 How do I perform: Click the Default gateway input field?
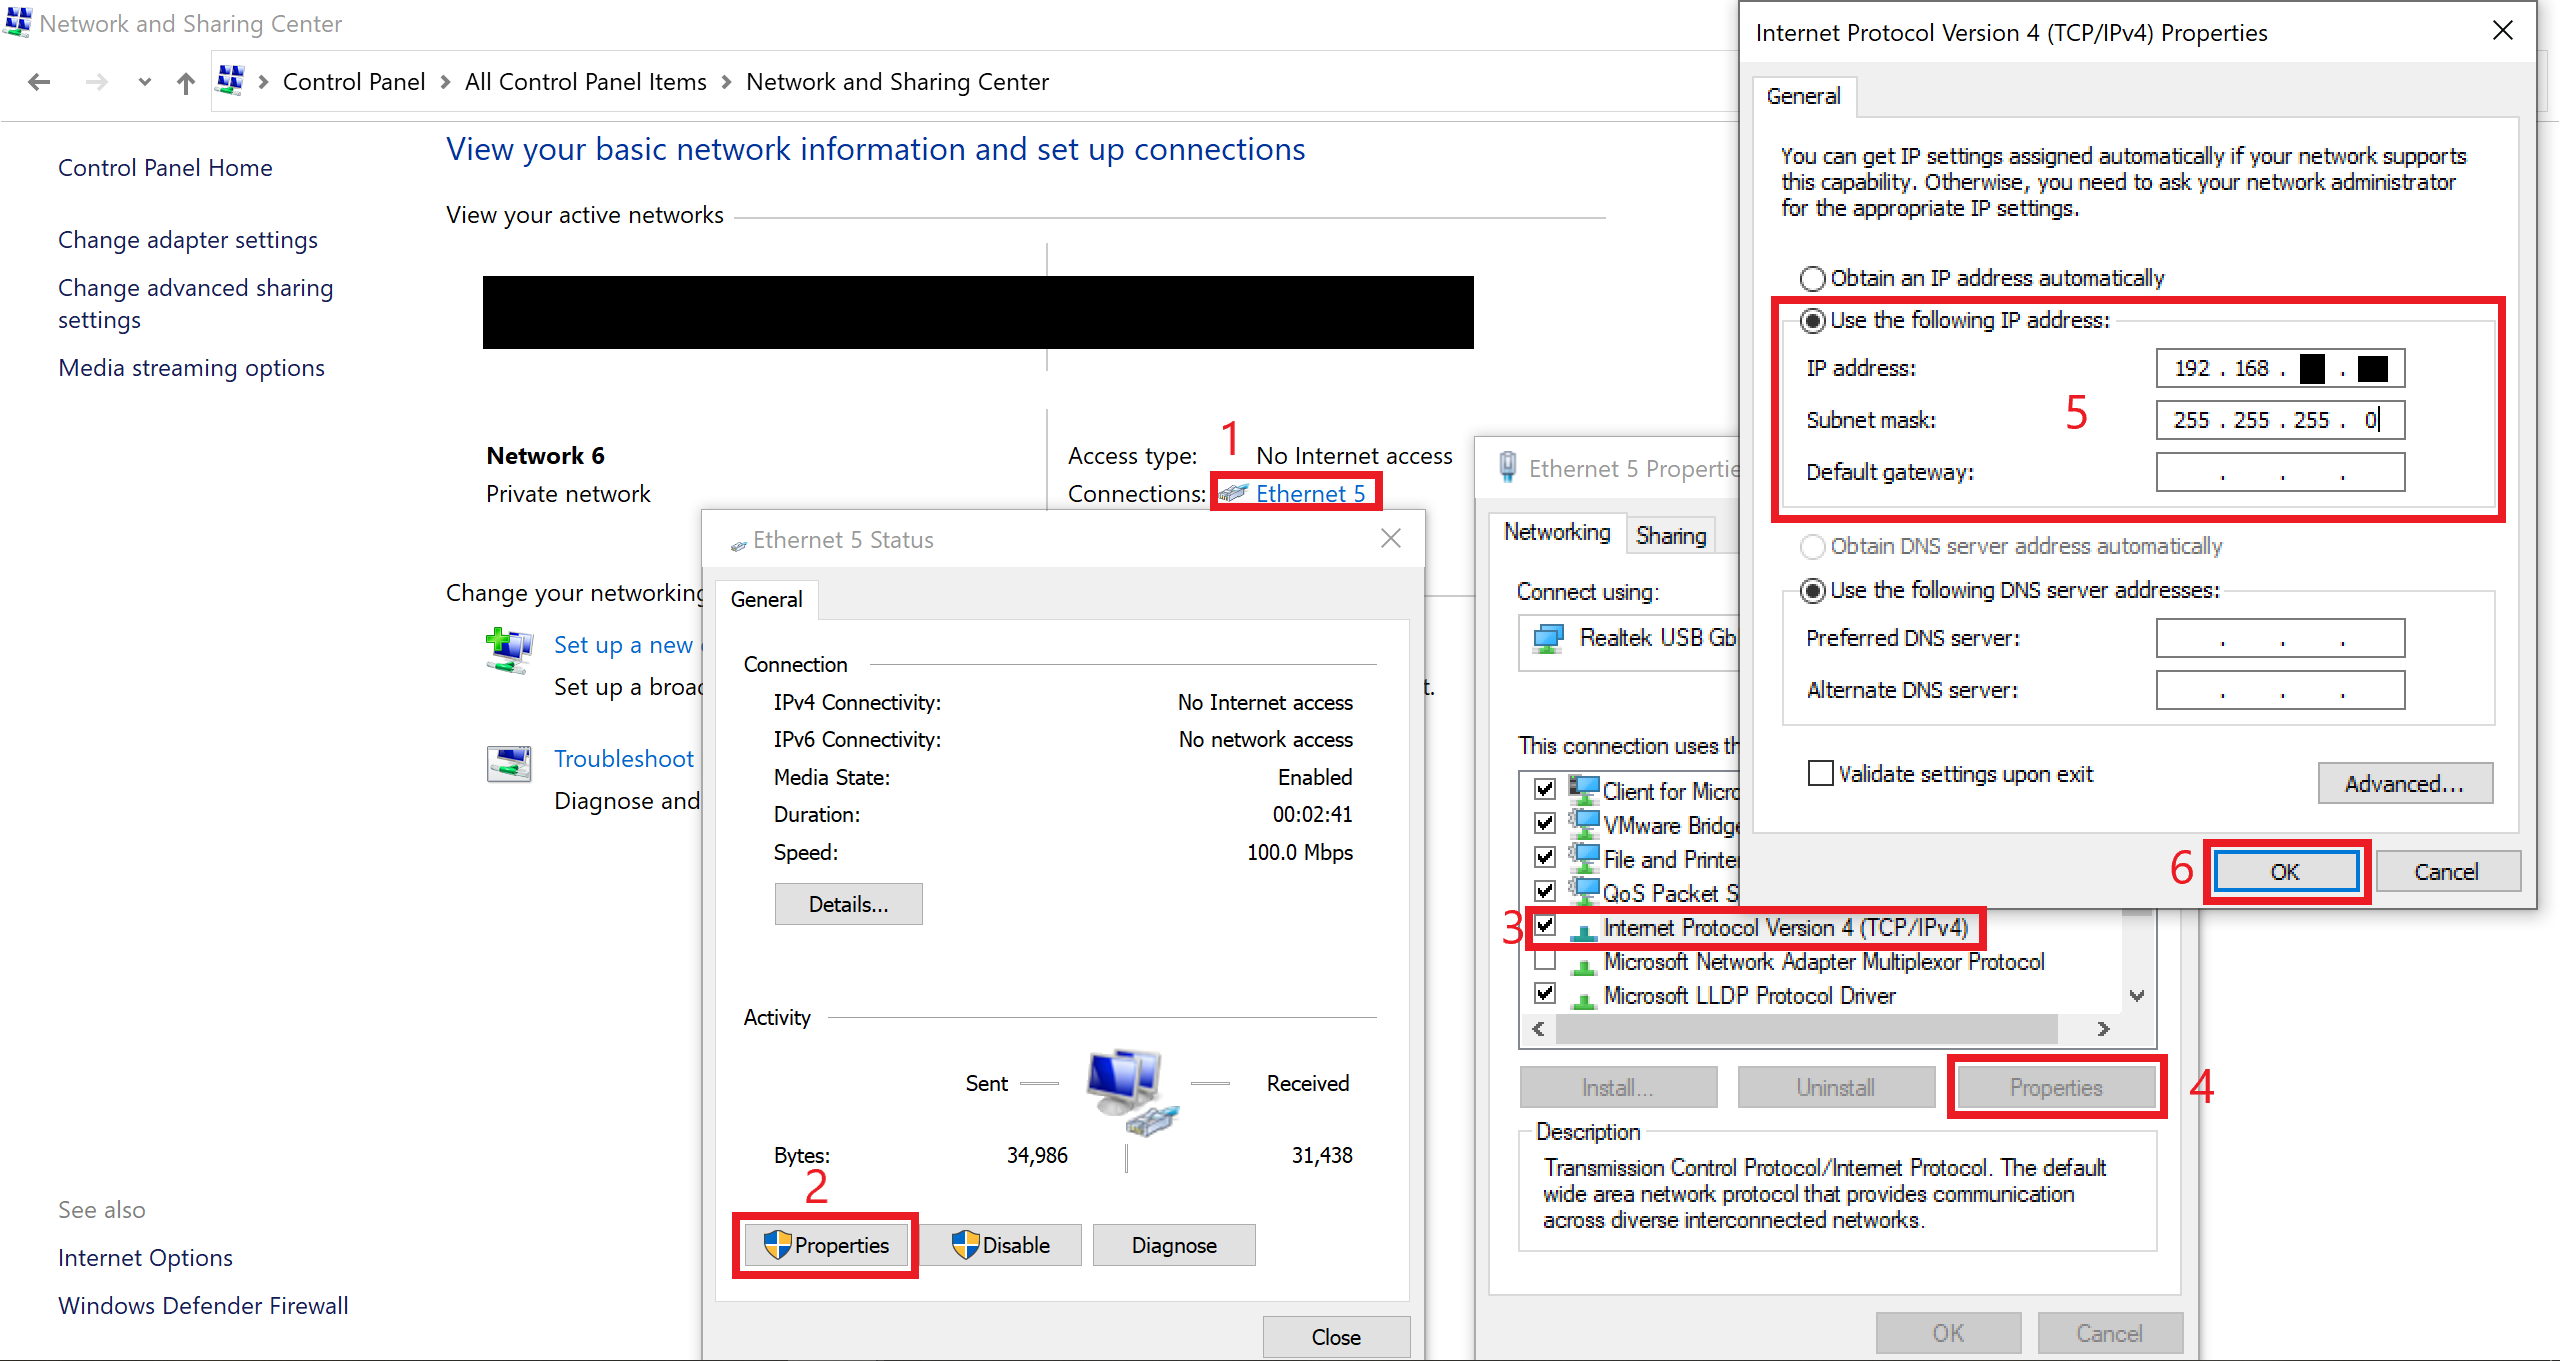2280,472
